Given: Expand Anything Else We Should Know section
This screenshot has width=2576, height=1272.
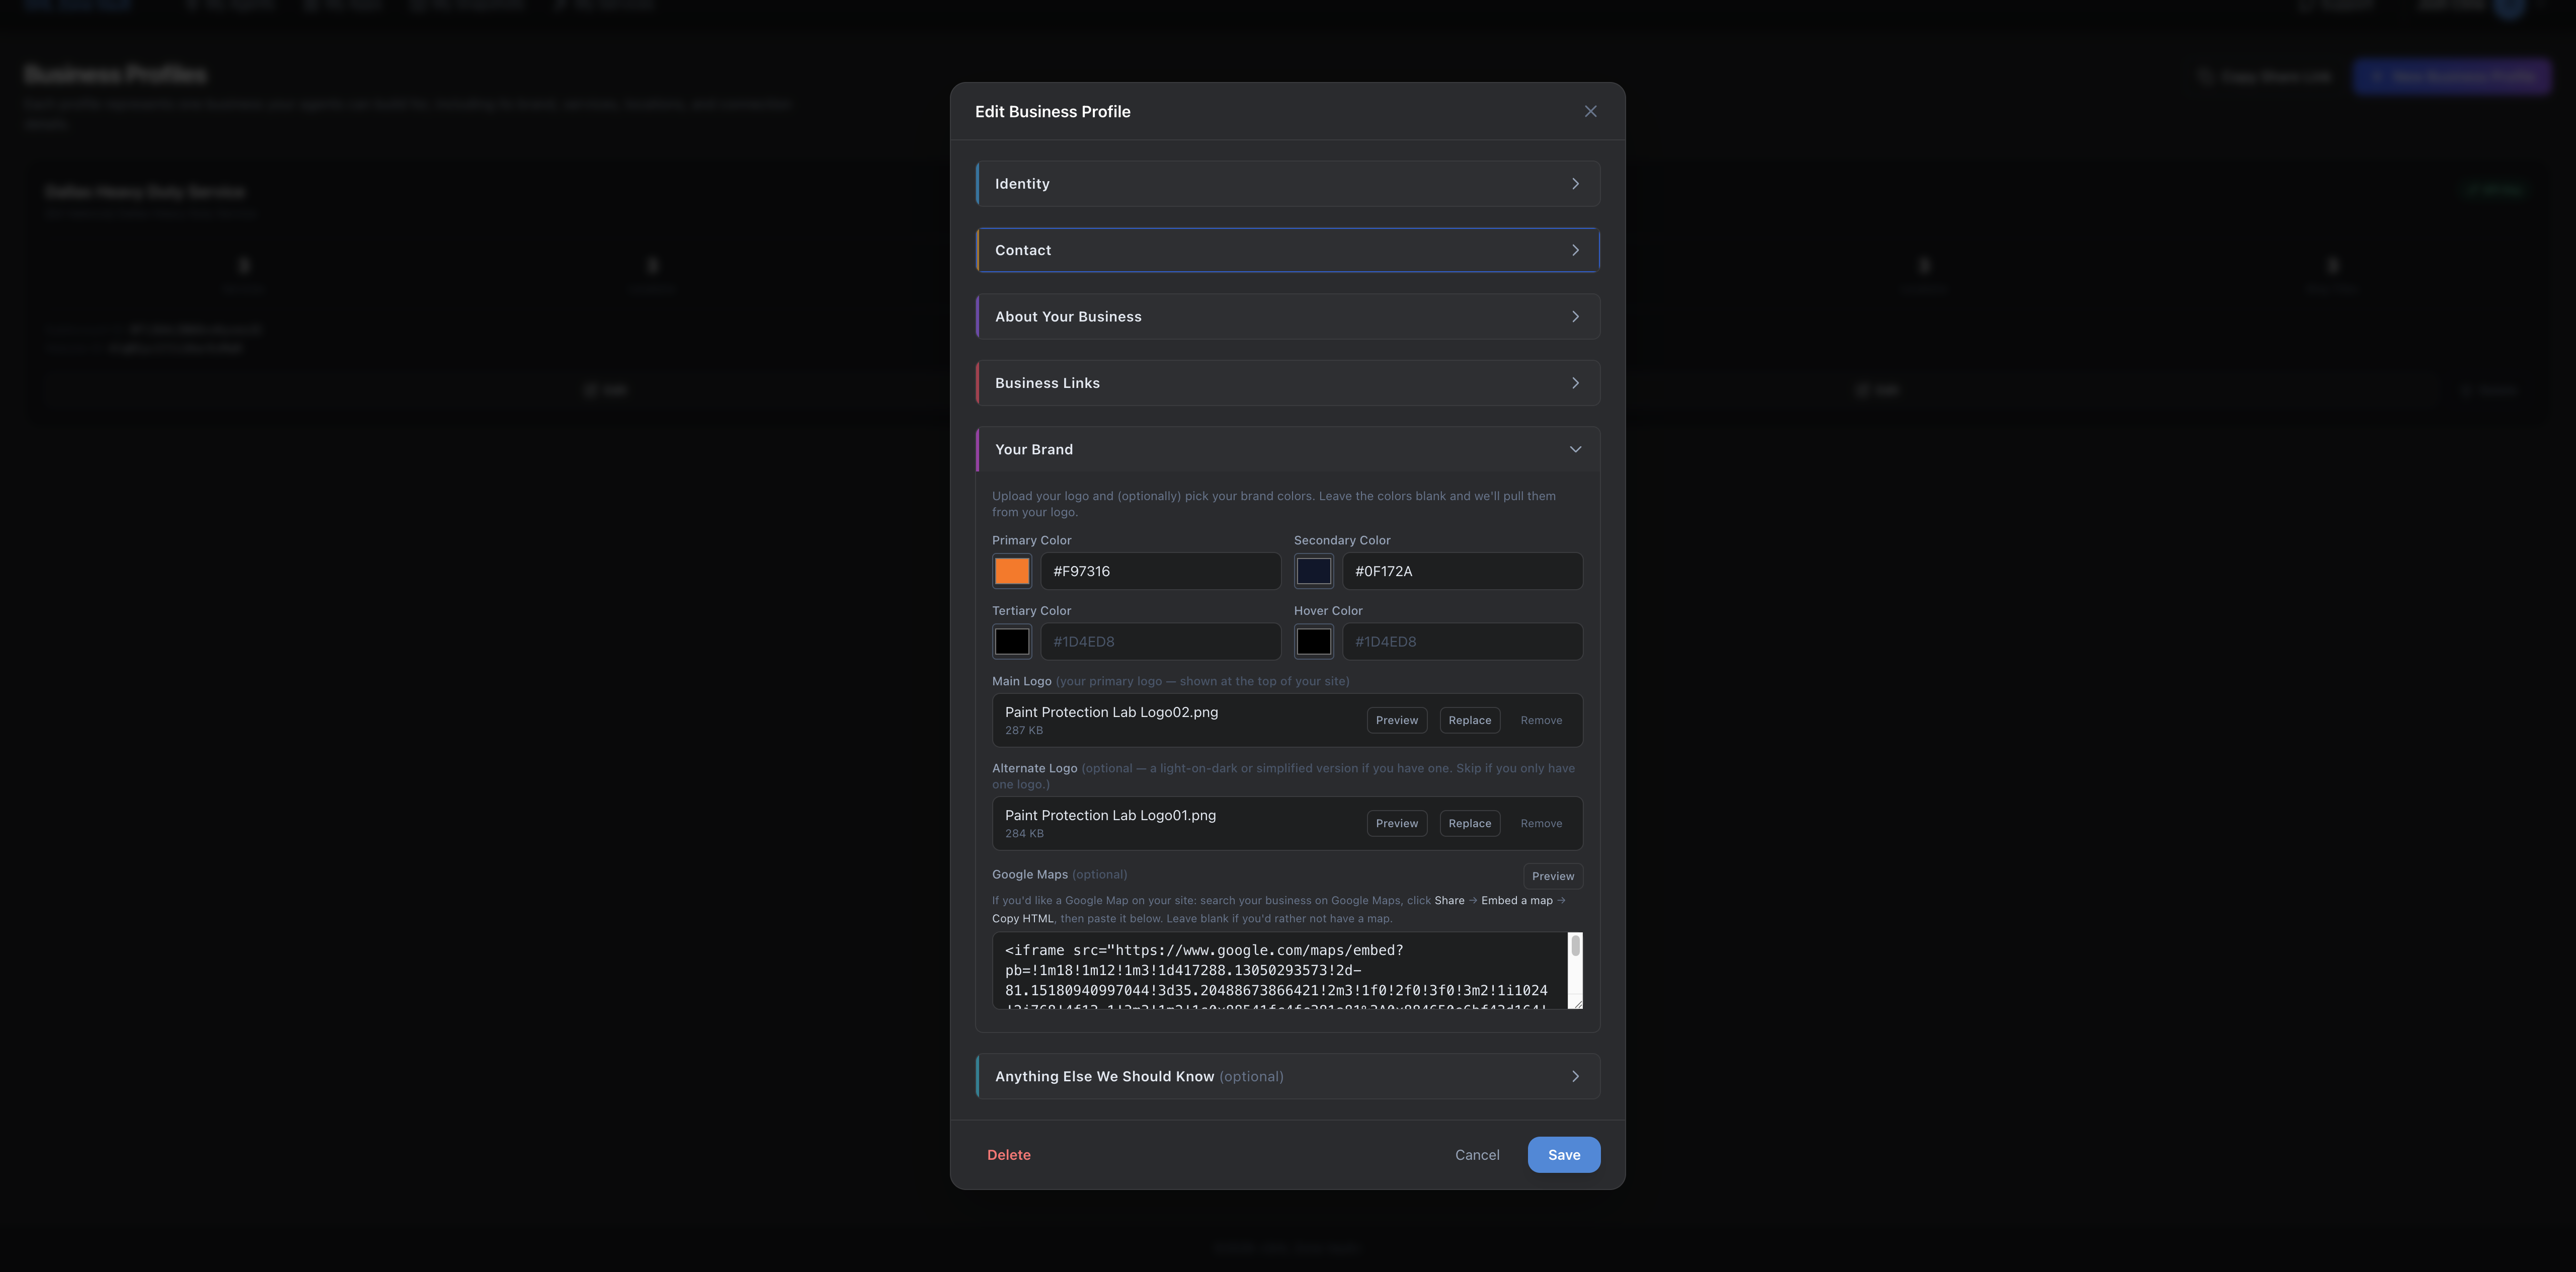Looking at the screenshot, I should click(1287, 1077).
